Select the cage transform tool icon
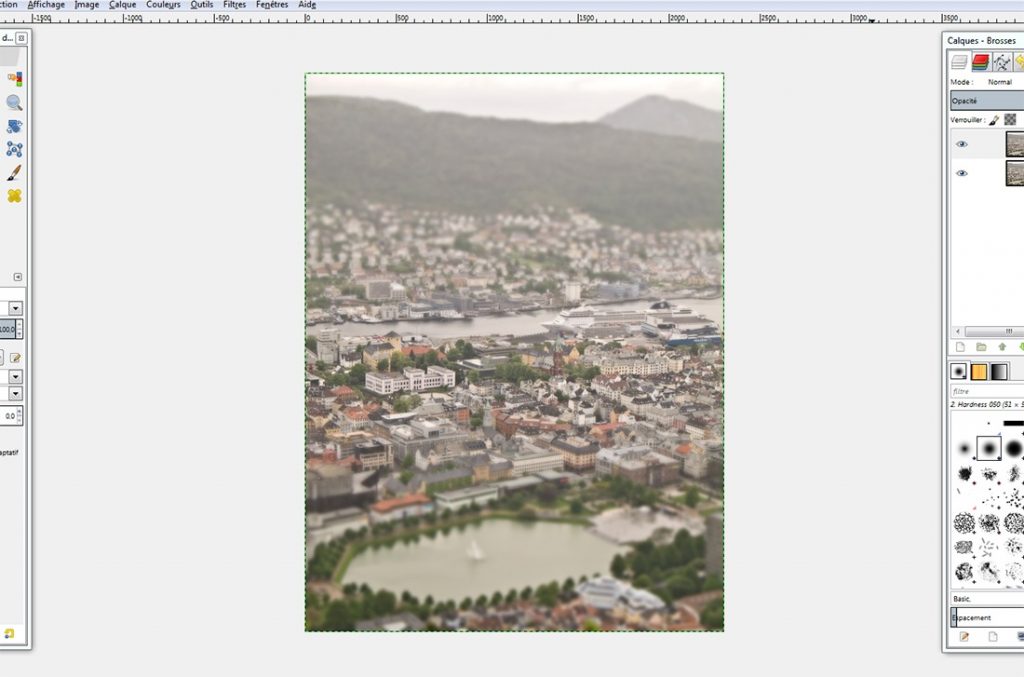Image resolution: width=1024 pixels, height=677 pixels. point(14,149)
